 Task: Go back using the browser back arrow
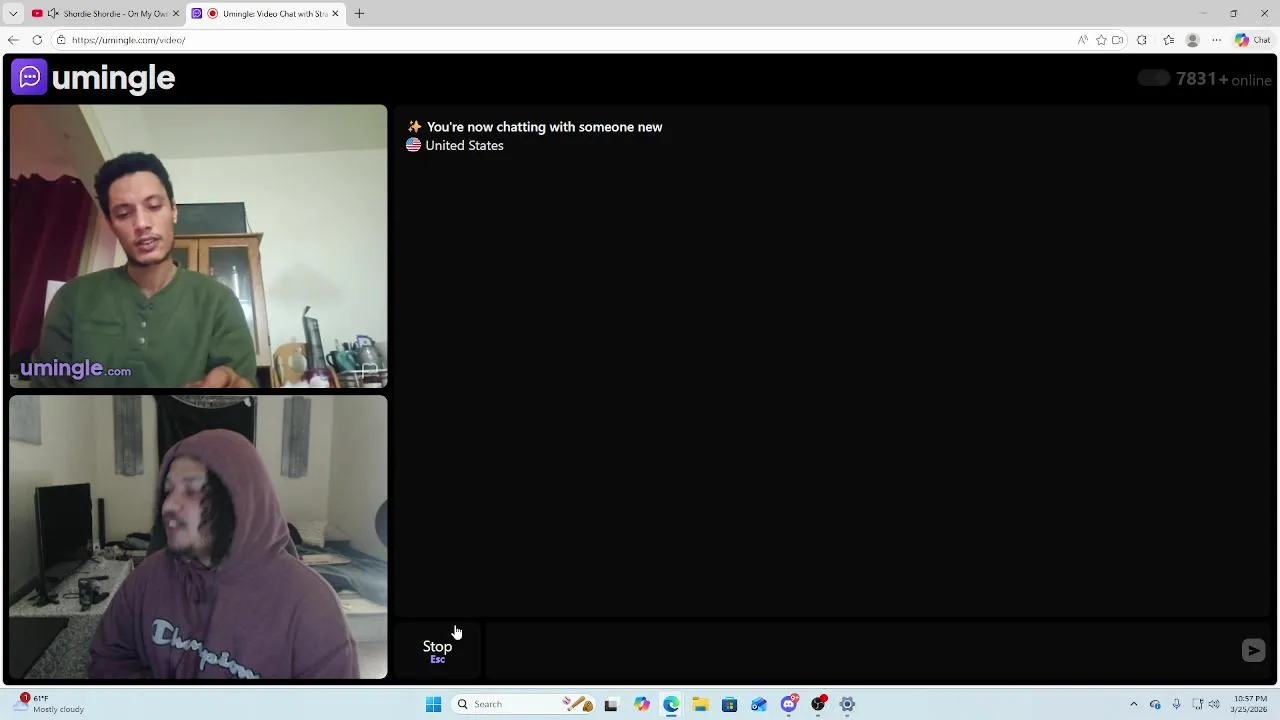[x=13, y=40]
